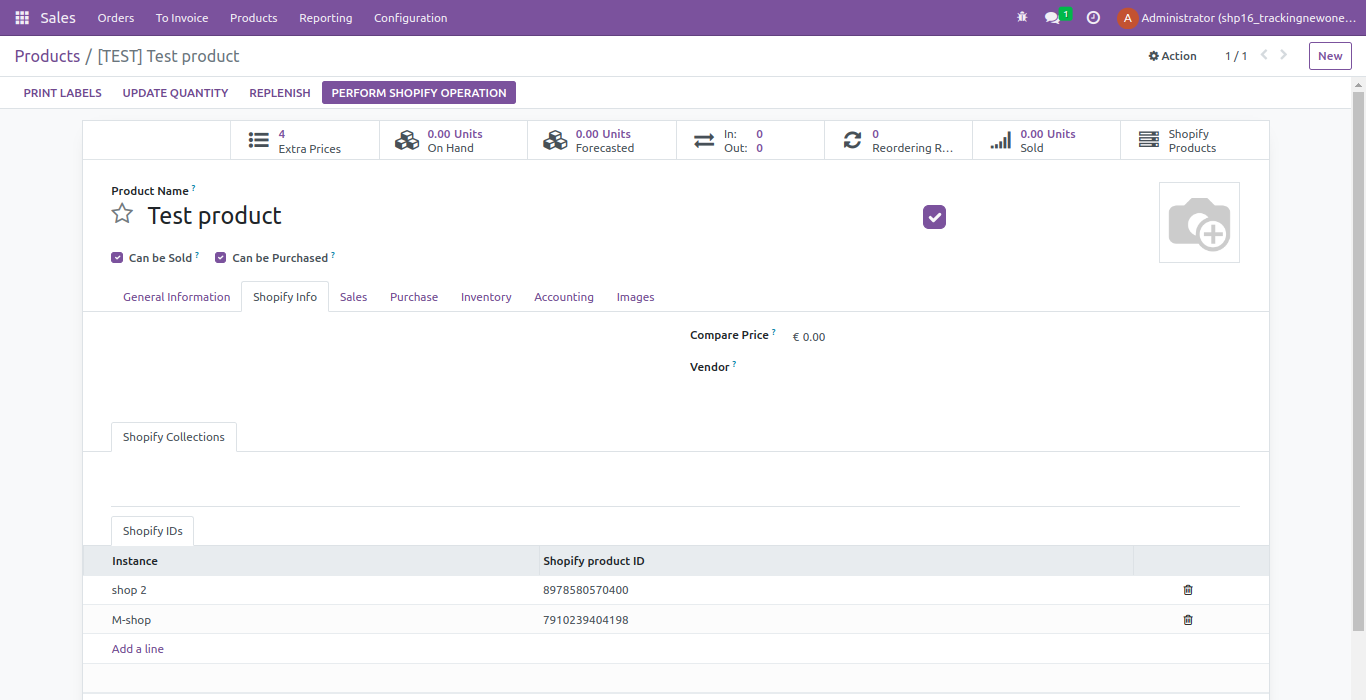Open the apps grid menu icon
Image resolution: width=1366 pixels, height=700 pixels.
click(22, 18)
